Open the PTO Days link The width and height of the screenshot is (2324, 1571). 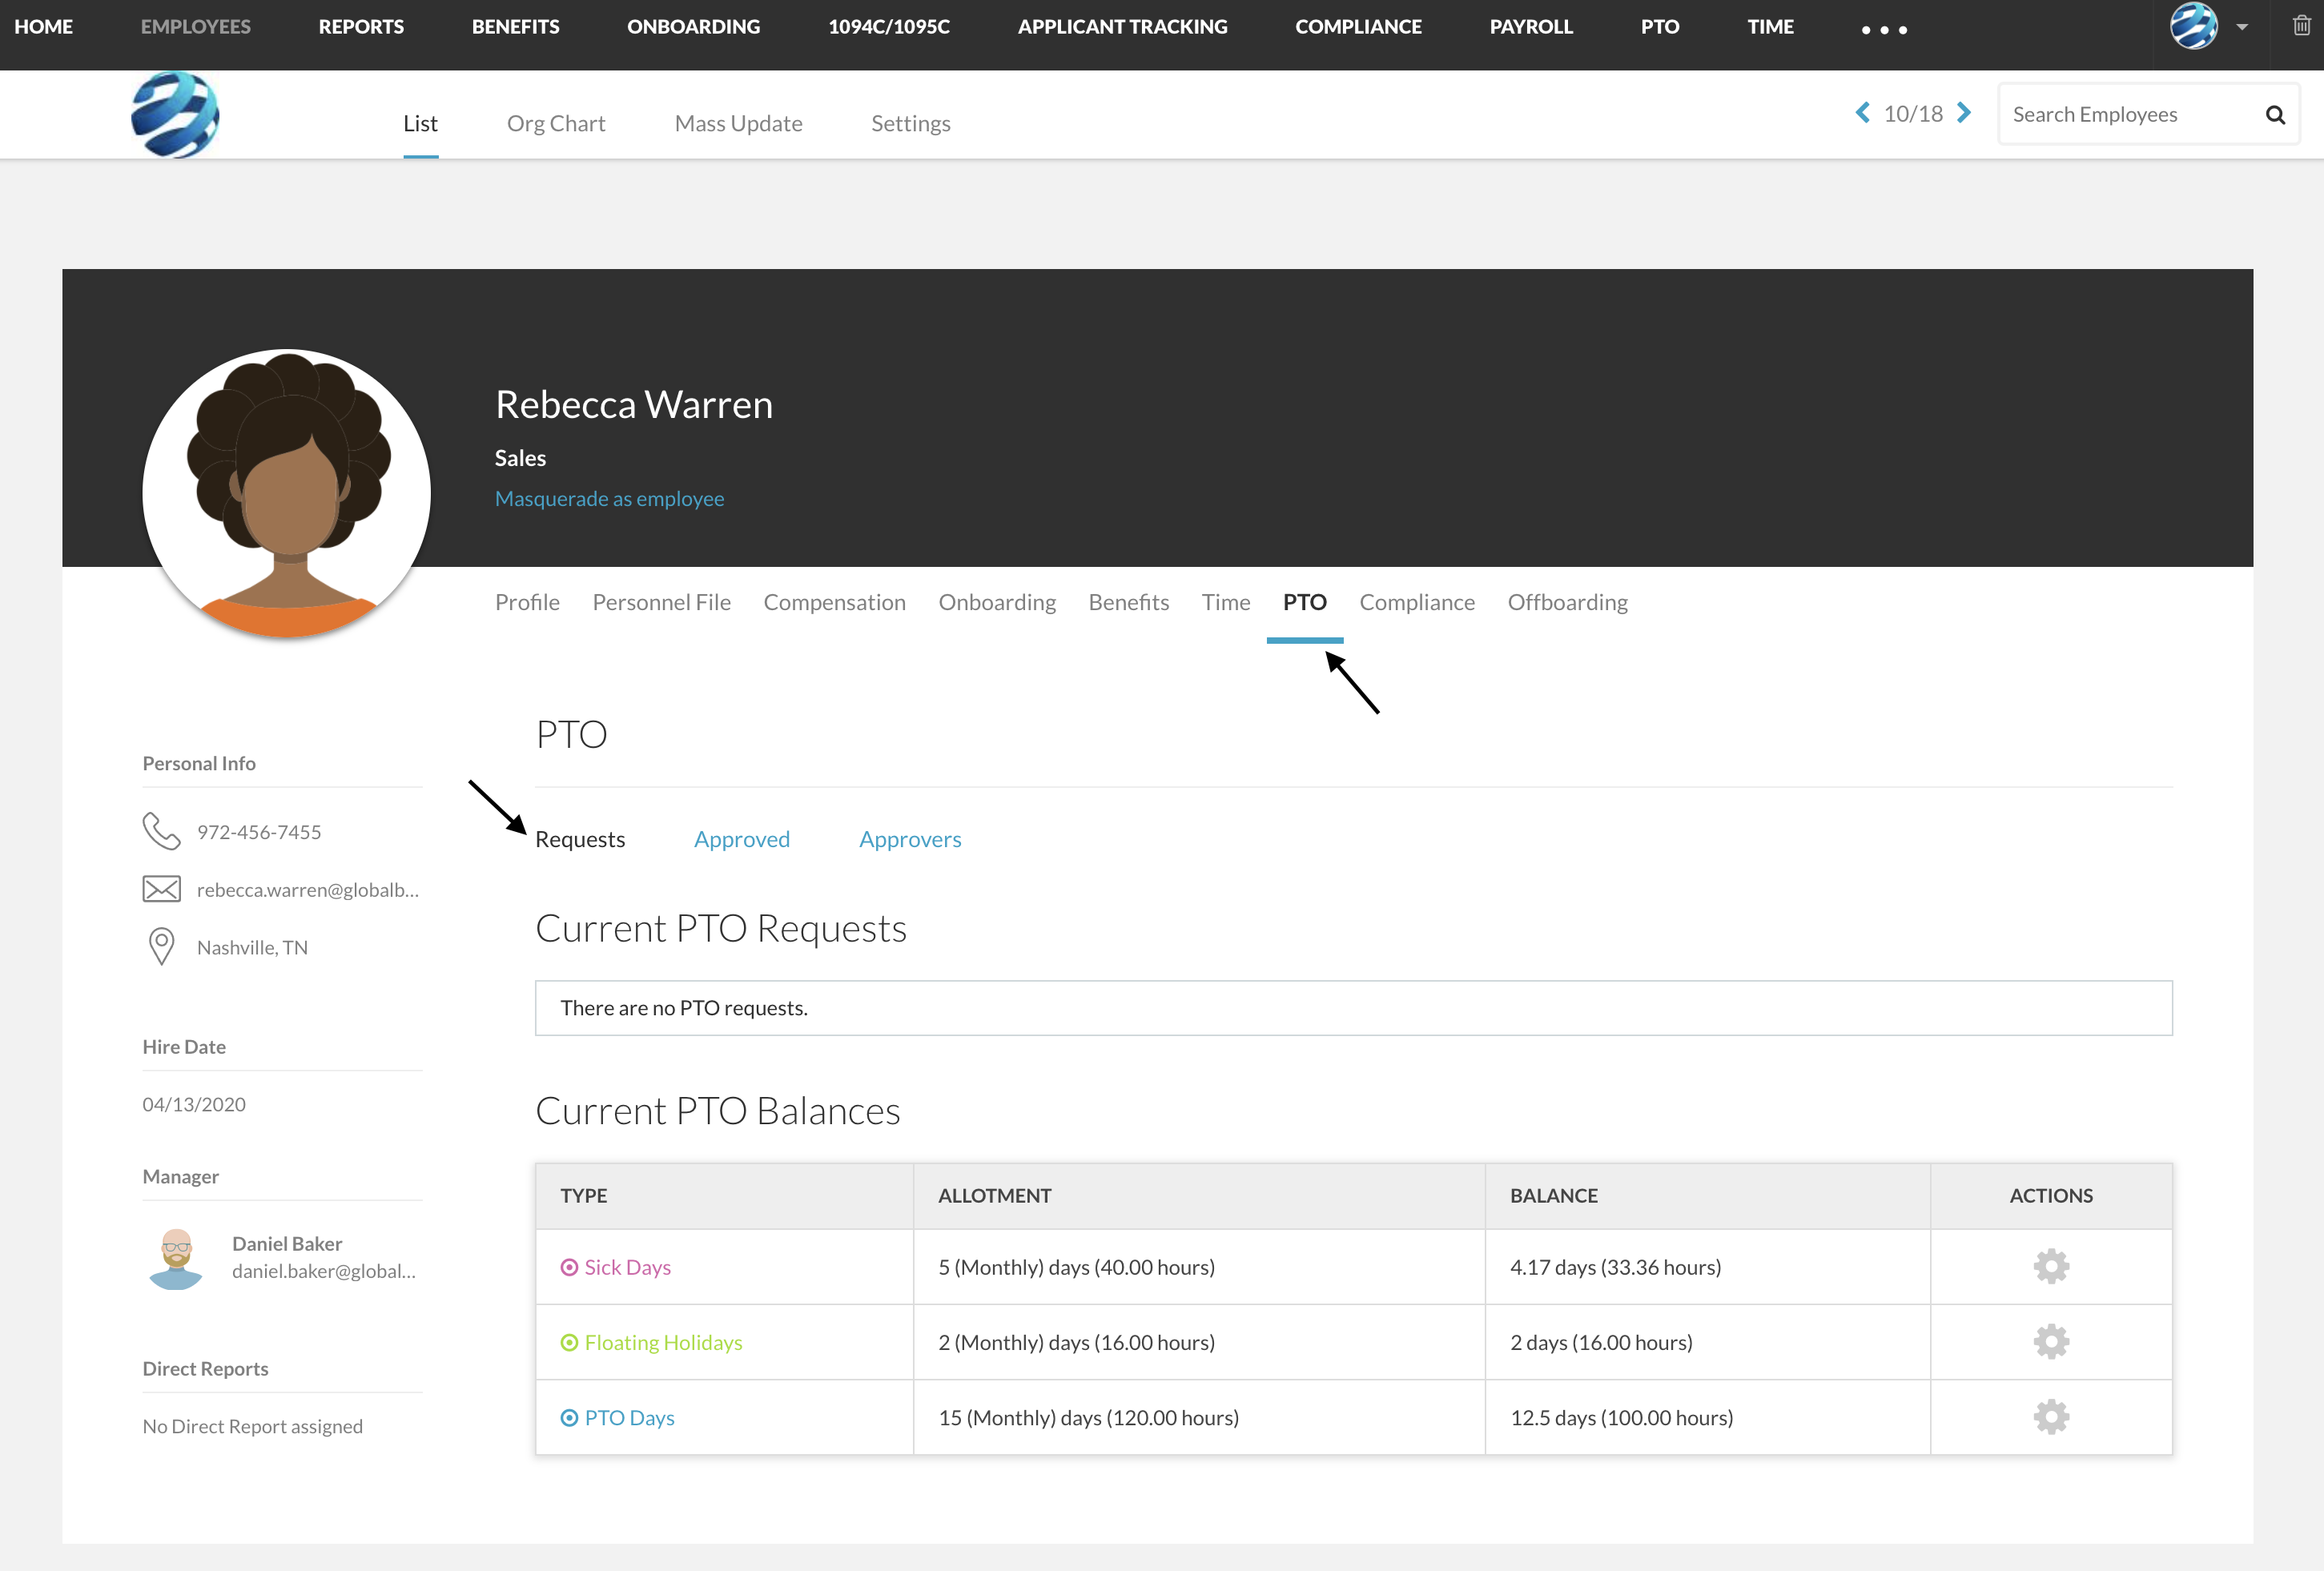[629, 1417]
